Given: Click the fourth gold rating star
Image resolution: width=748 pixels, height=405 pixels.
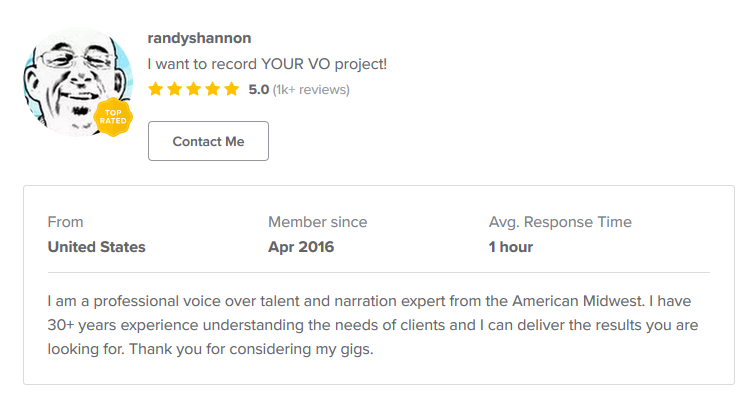Looking at the screenshot, I should pyautogui.click(x=213, y=89).
